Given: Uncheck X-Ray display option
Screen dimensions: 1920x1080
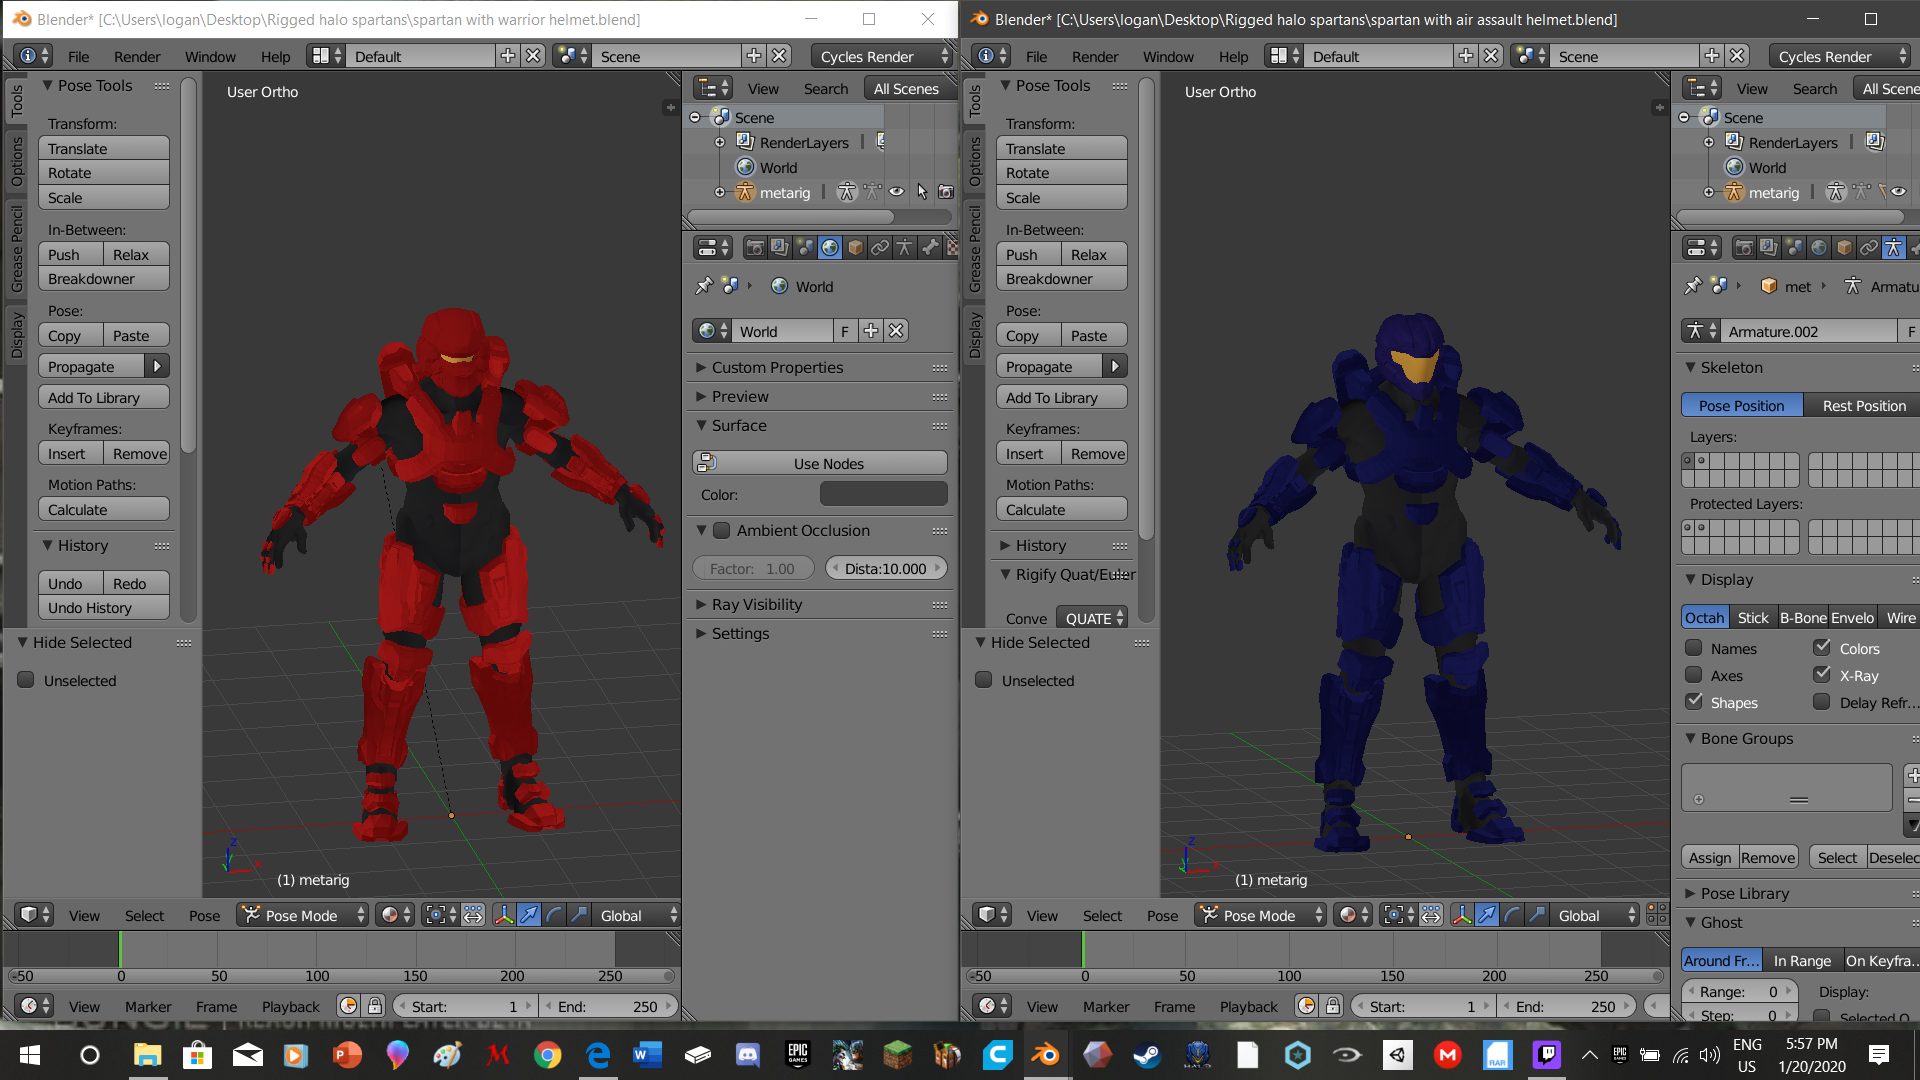Looking at the screenshot, I should coord(1822,675).
